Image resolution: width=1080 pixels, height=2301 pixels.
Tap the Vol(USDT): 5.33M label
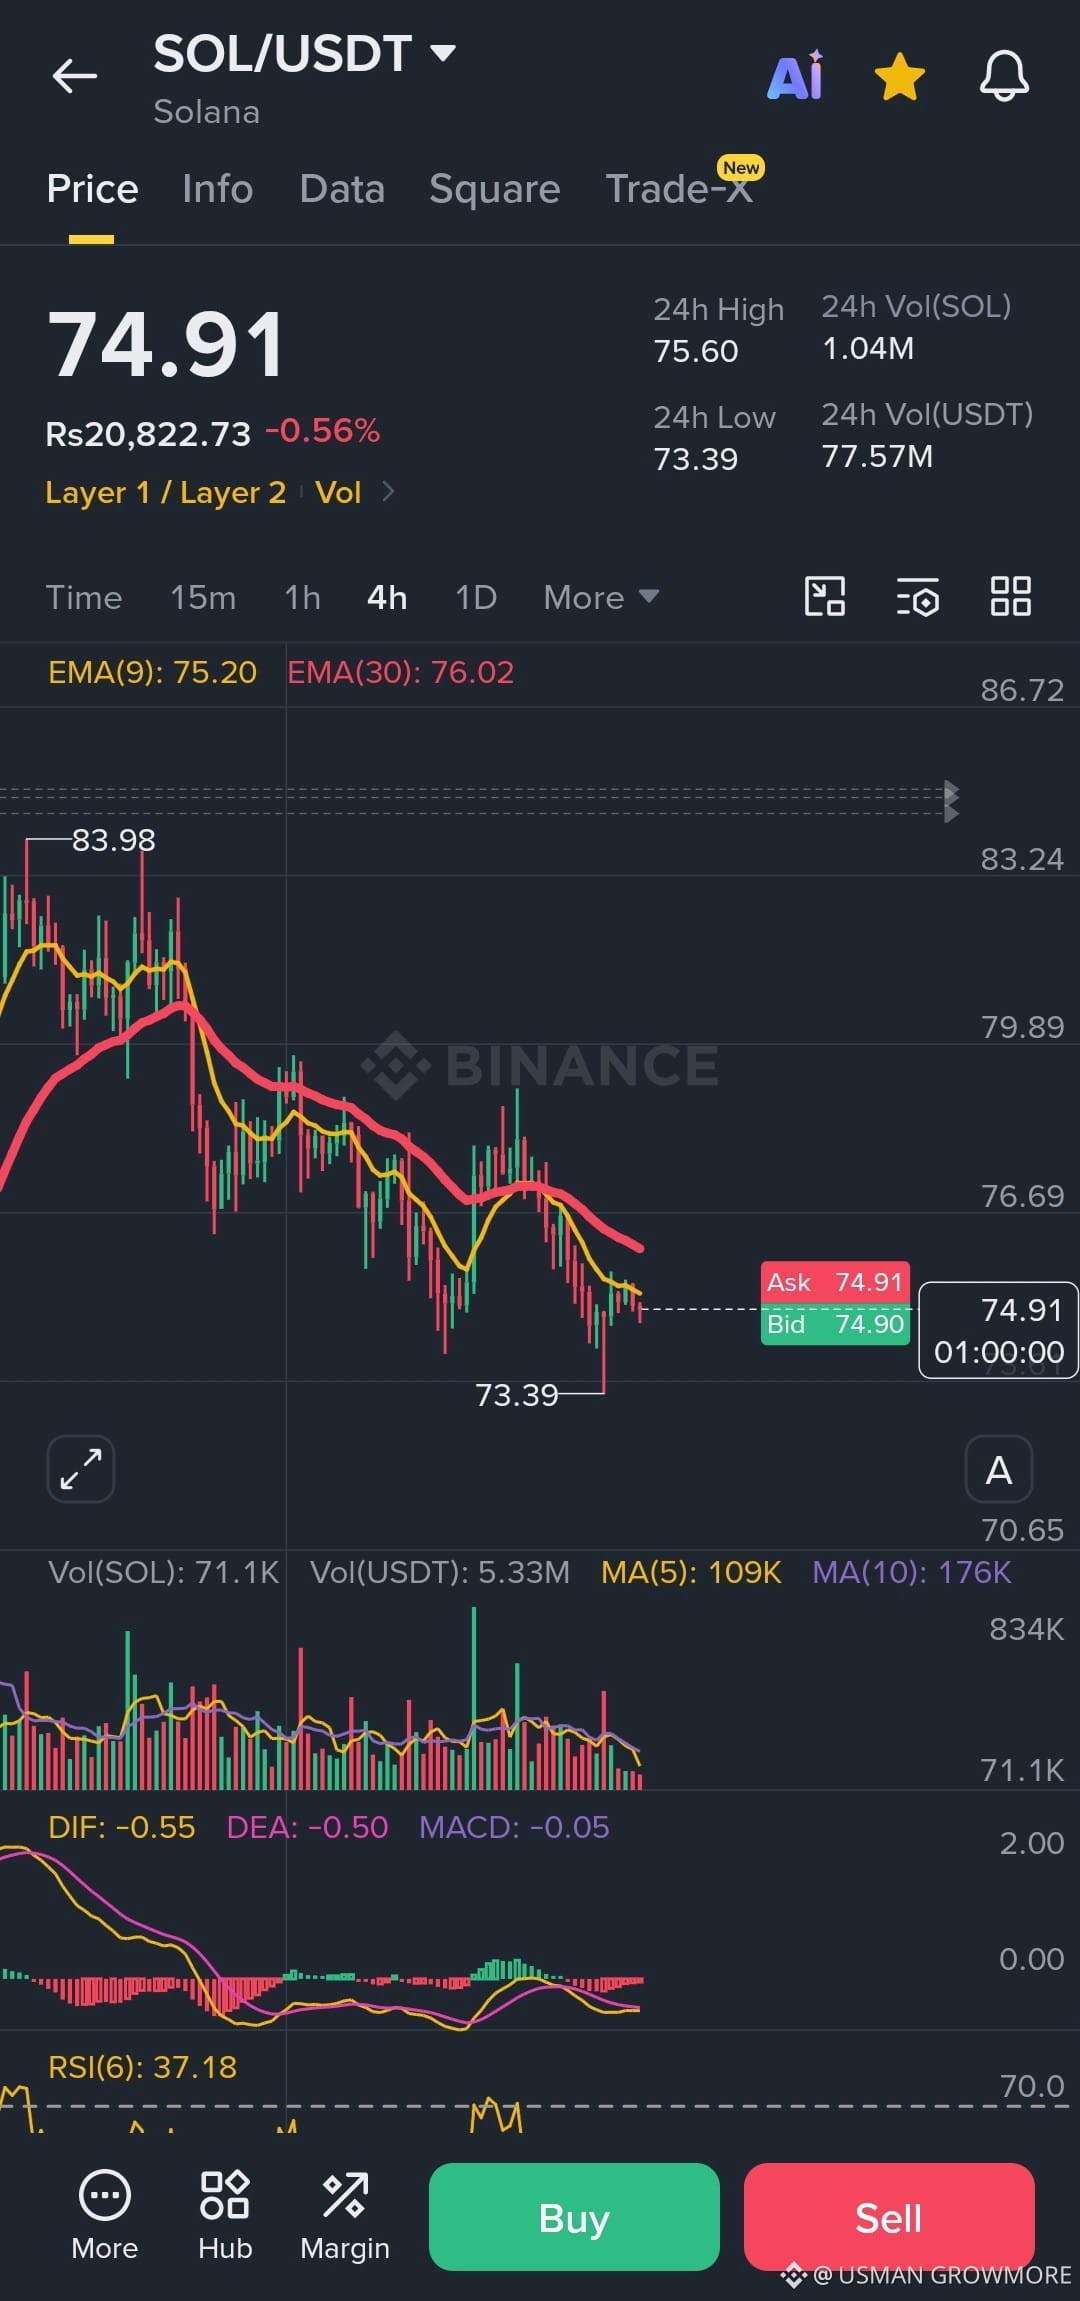tap(440, 1572)
